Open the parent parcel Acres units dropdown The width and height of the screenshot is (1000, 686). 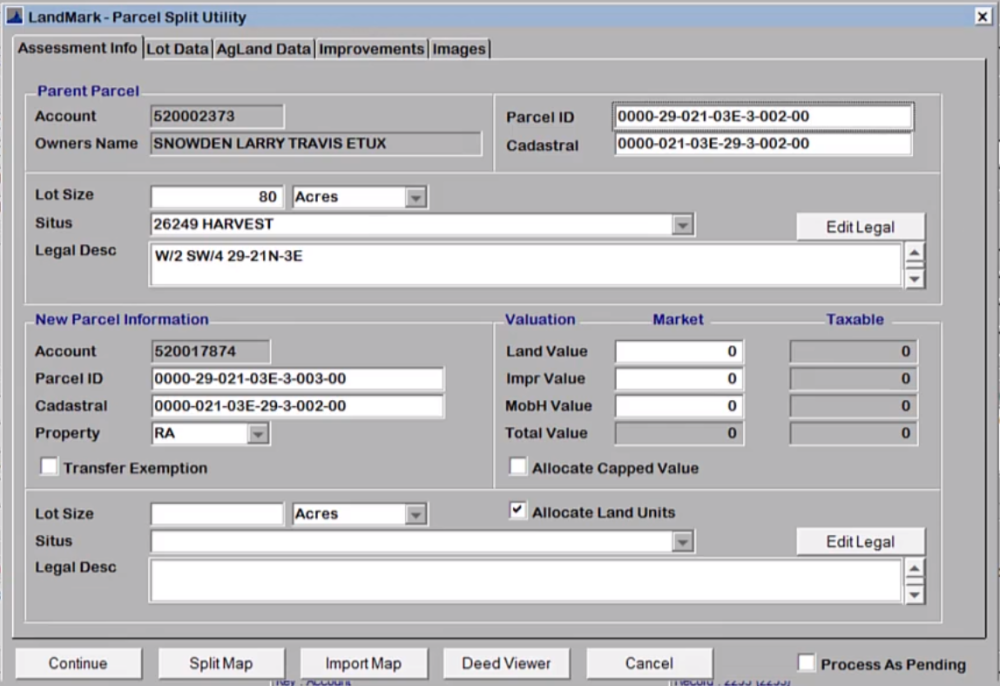pos(416,196)
